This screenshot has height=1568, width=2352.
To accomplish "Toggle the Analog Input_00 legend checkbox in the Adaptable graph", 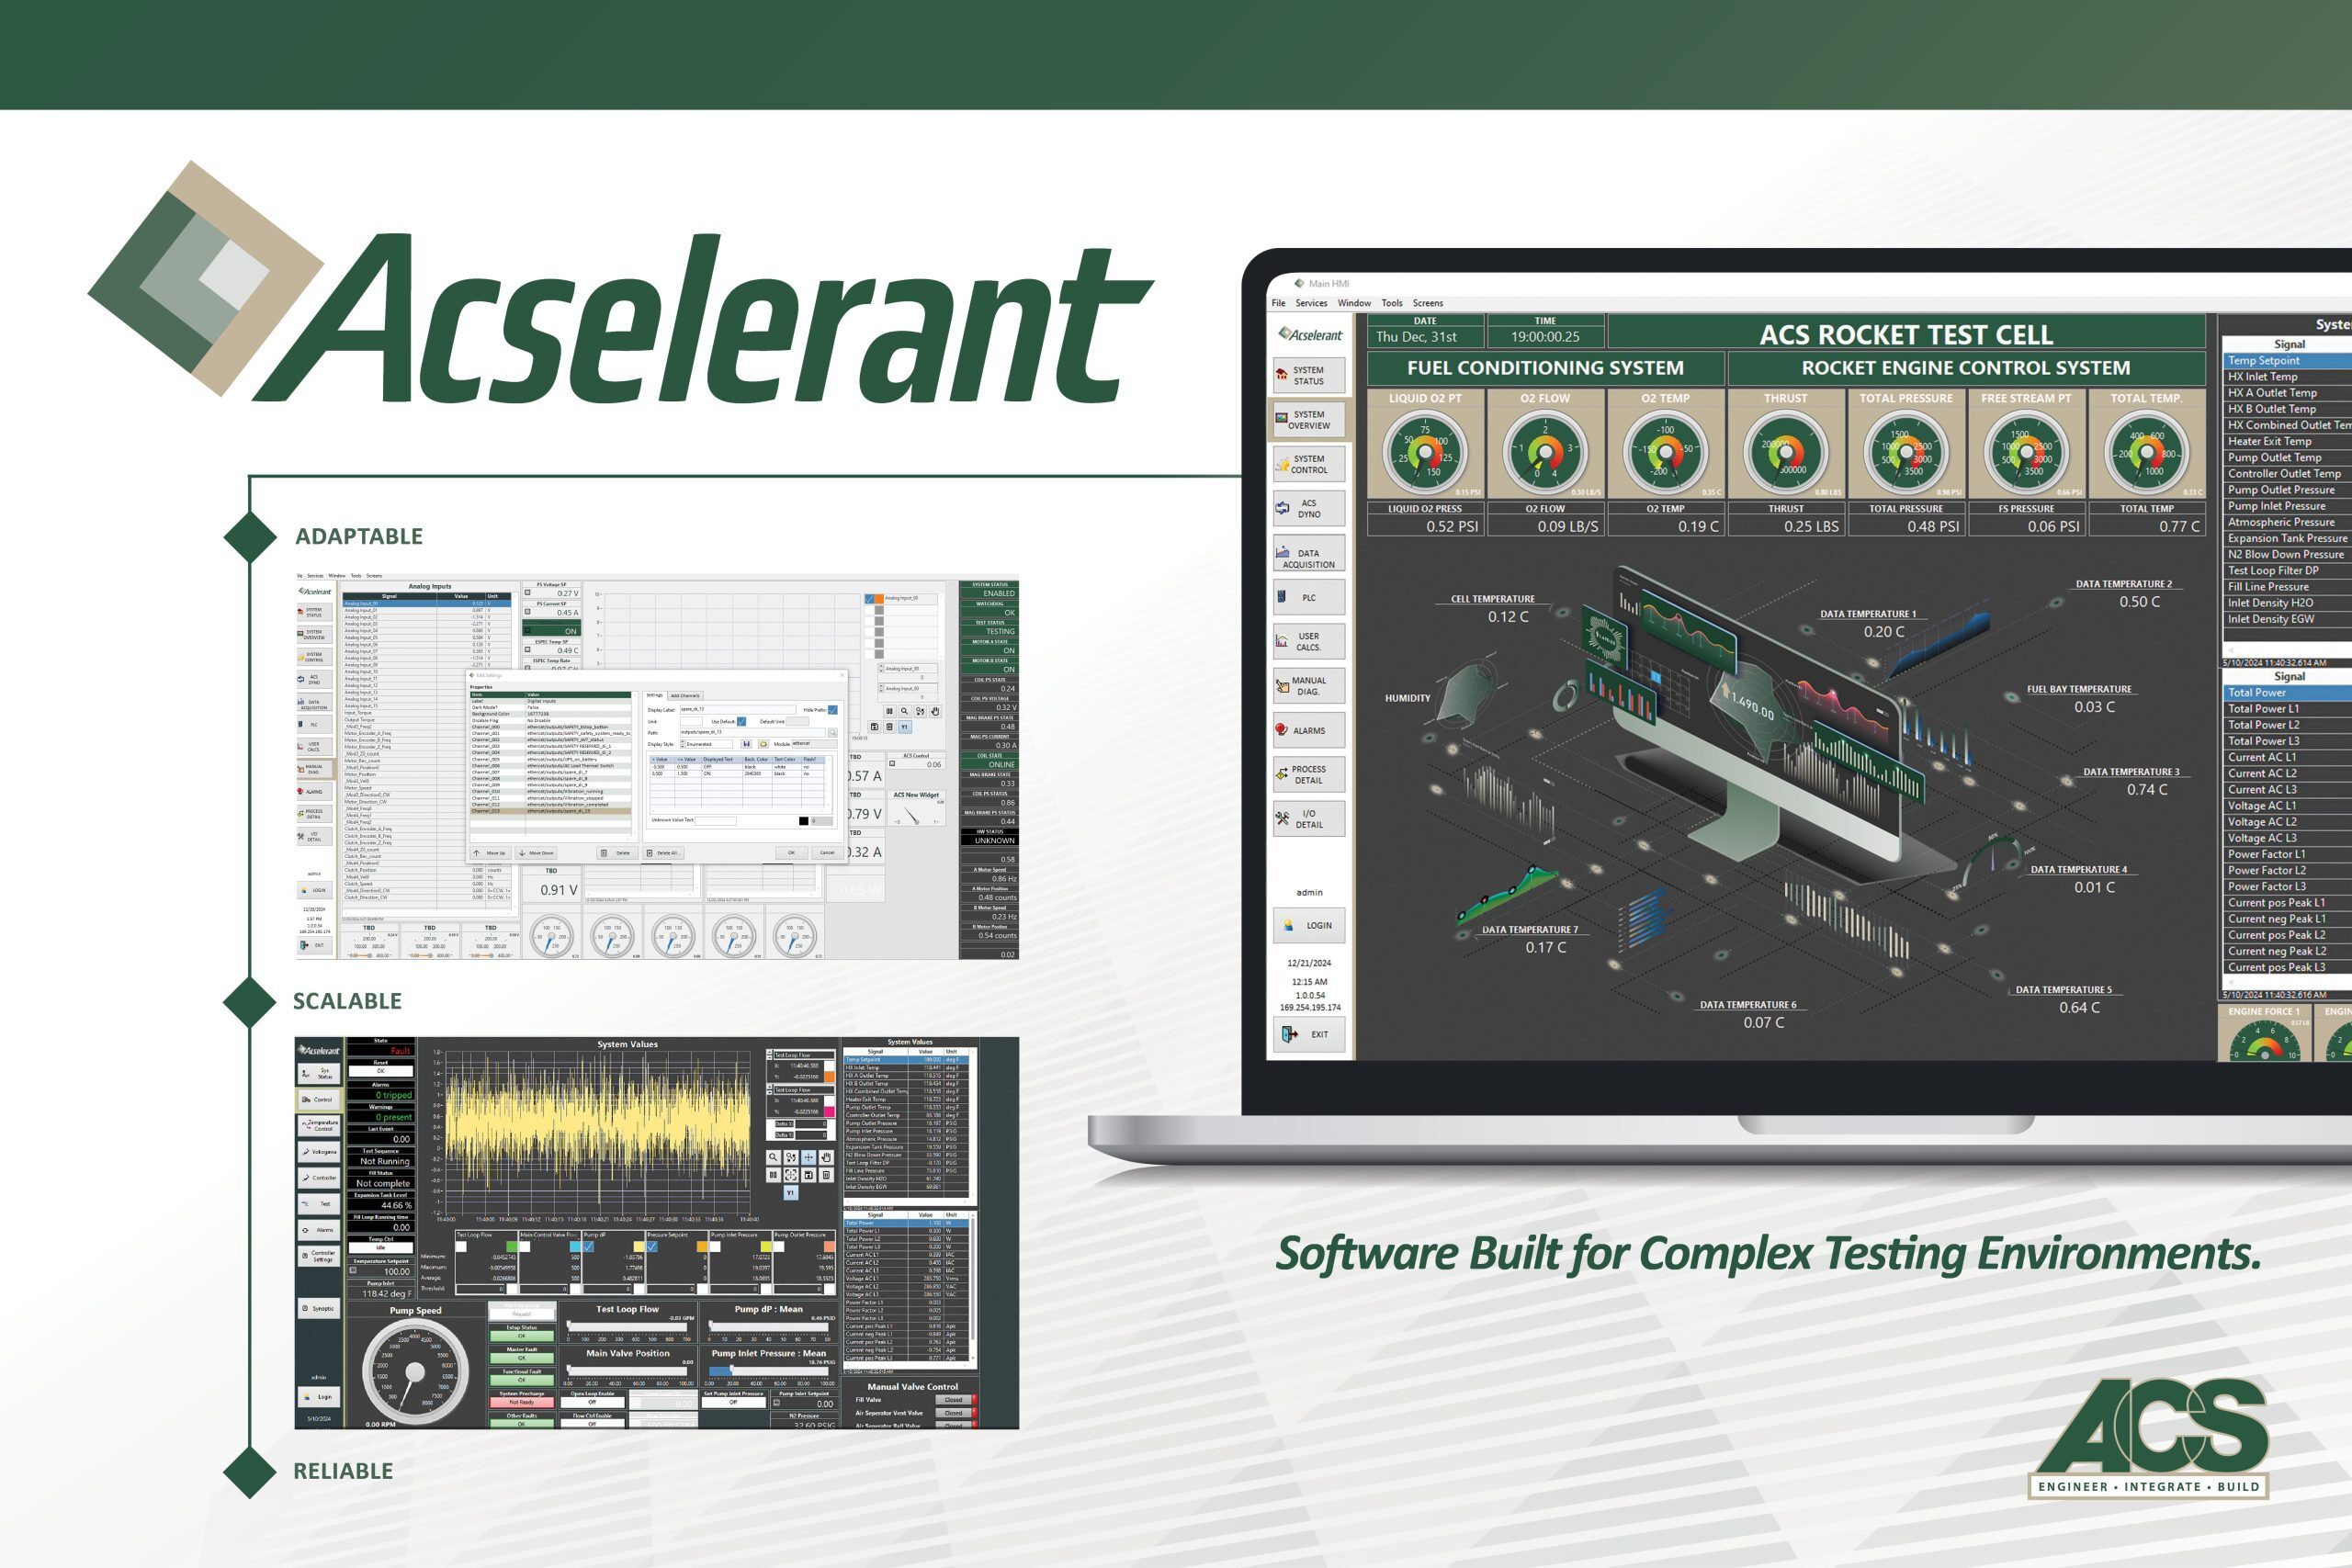I will (870, 599).
